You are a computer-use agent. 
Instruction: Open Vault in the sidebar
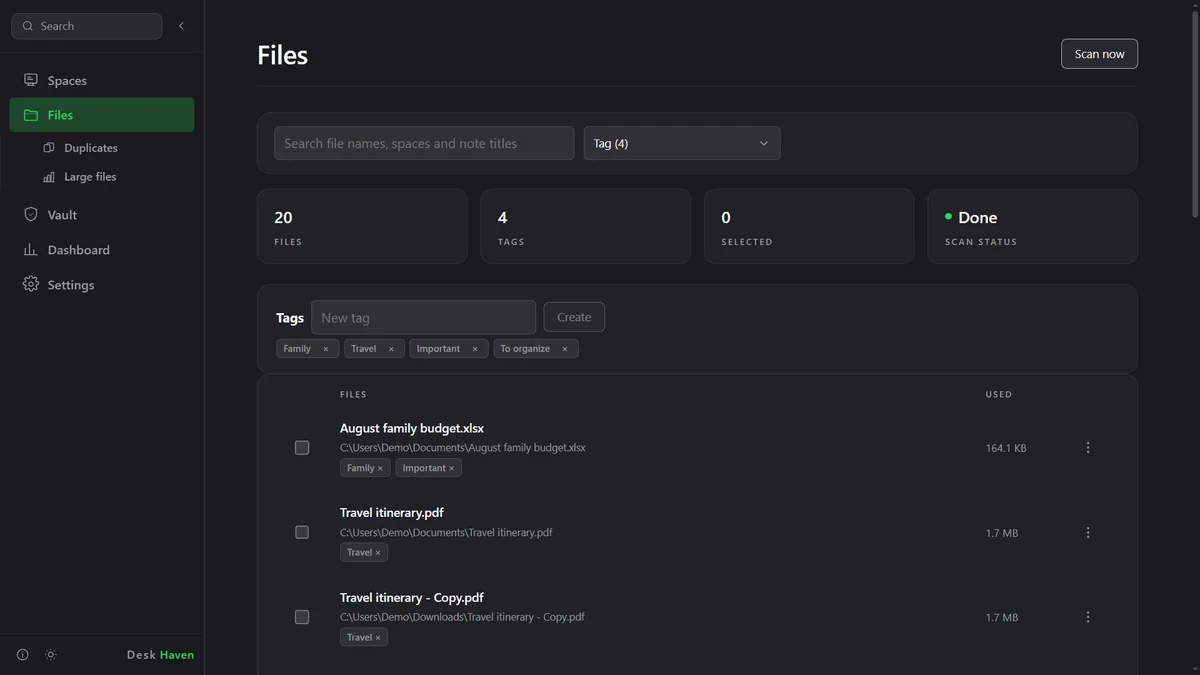click(x=102, y=215)
